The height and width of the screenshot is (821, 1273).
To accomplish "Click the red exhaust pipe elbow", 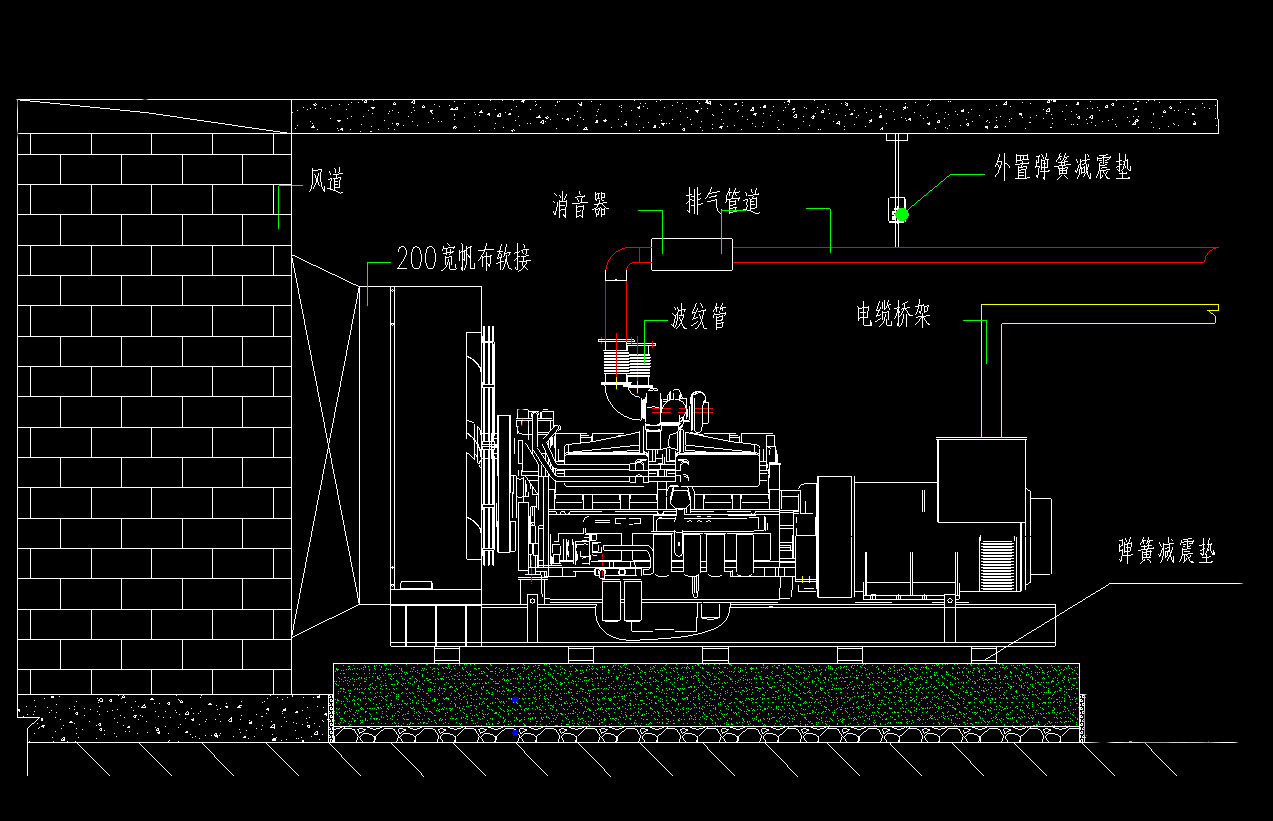I will coord(614,261).
